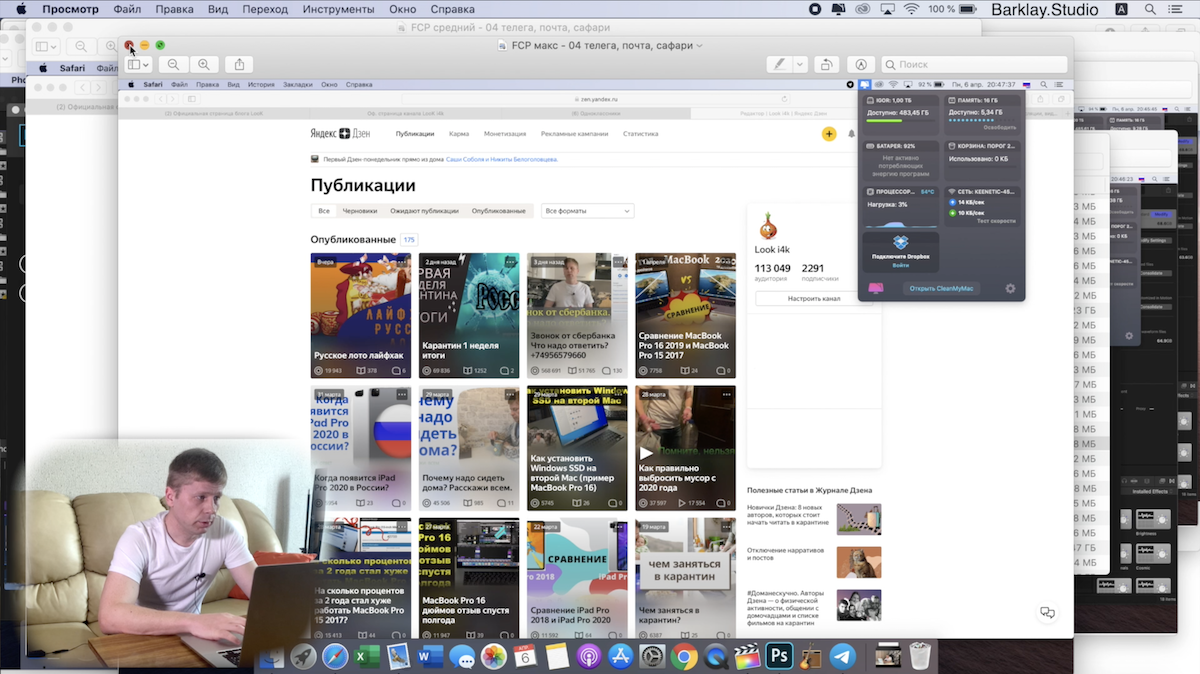
Task: Open title dropdown of FCP макс document
Action: (699, 46)
